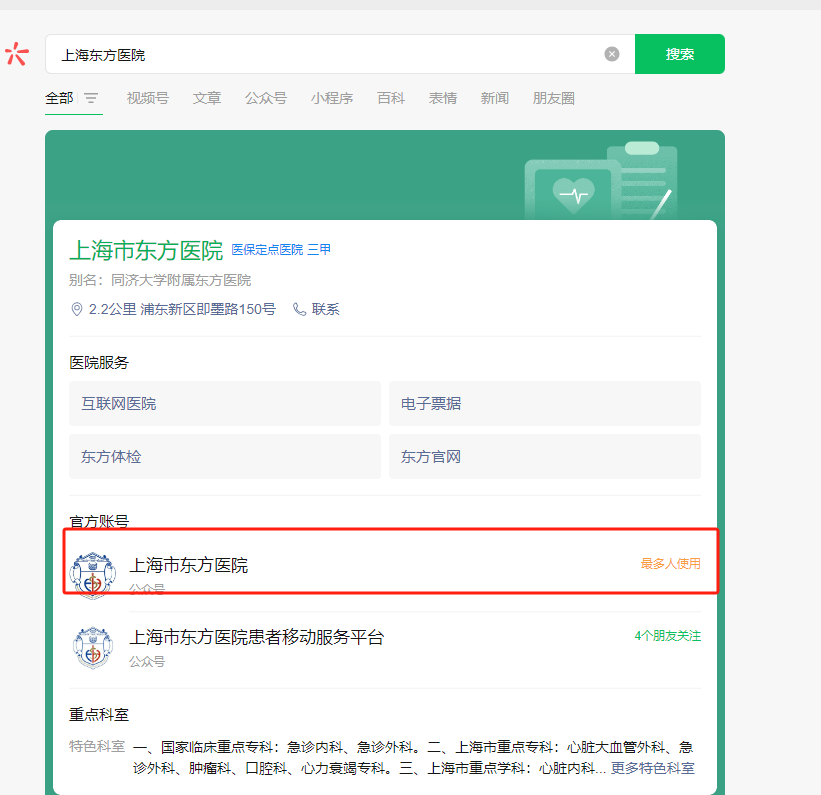Click avatar of 患者移动服务平台 account
Screen dimensions: 821x795
click(x=93, y=648)
